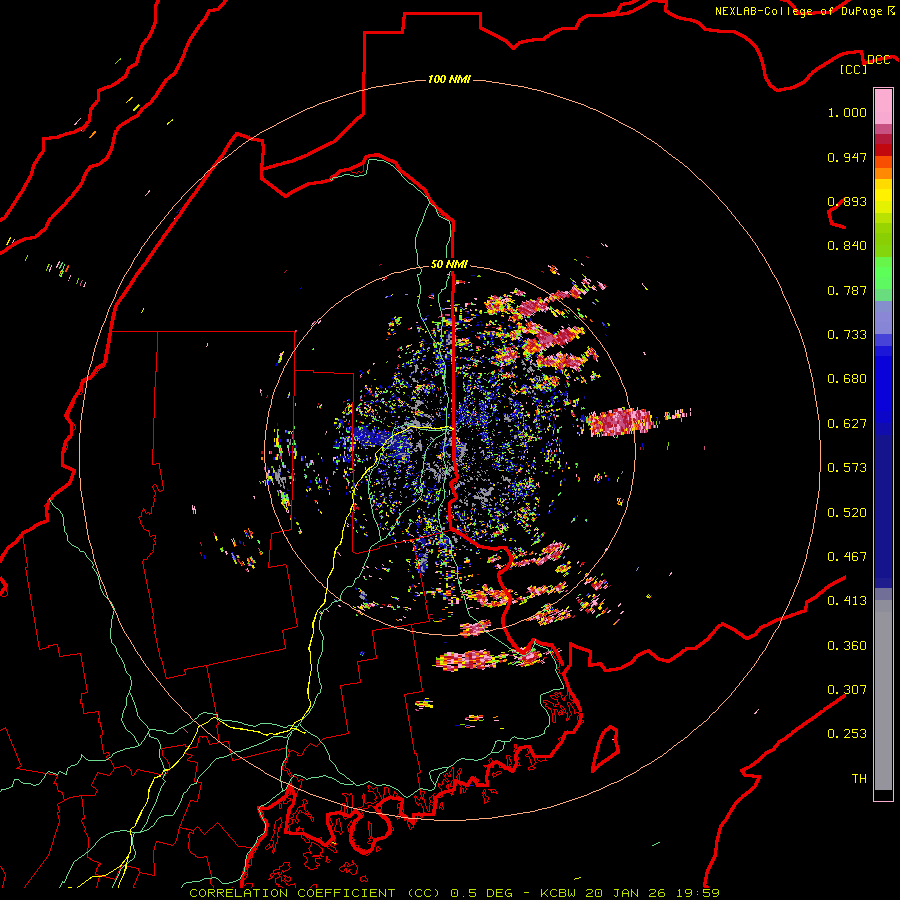
Task: Pick the red swatch near 0.947
Action: click(883, 150)
